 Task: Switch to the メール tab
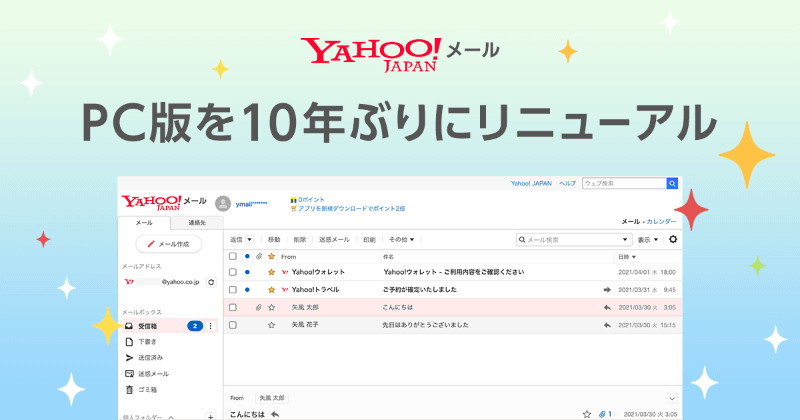coord(144,223)
